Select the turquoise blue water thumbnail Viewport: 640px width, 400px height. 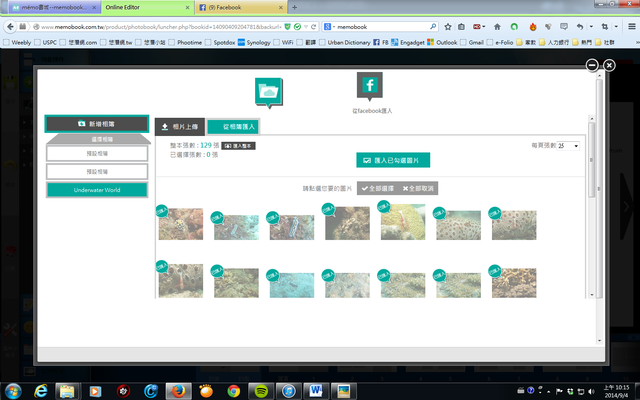point(292,285)
